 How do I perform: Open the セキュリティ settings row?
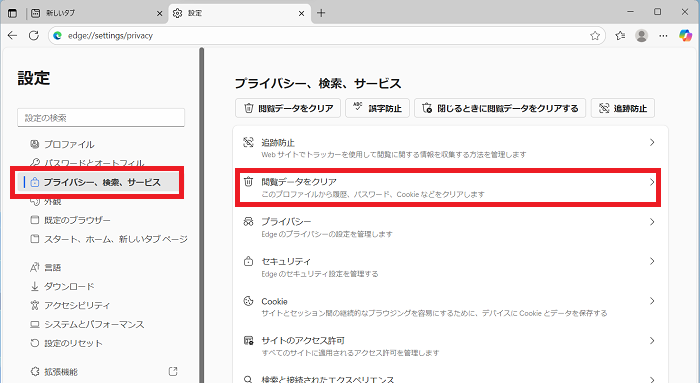[x=450, y=266]
